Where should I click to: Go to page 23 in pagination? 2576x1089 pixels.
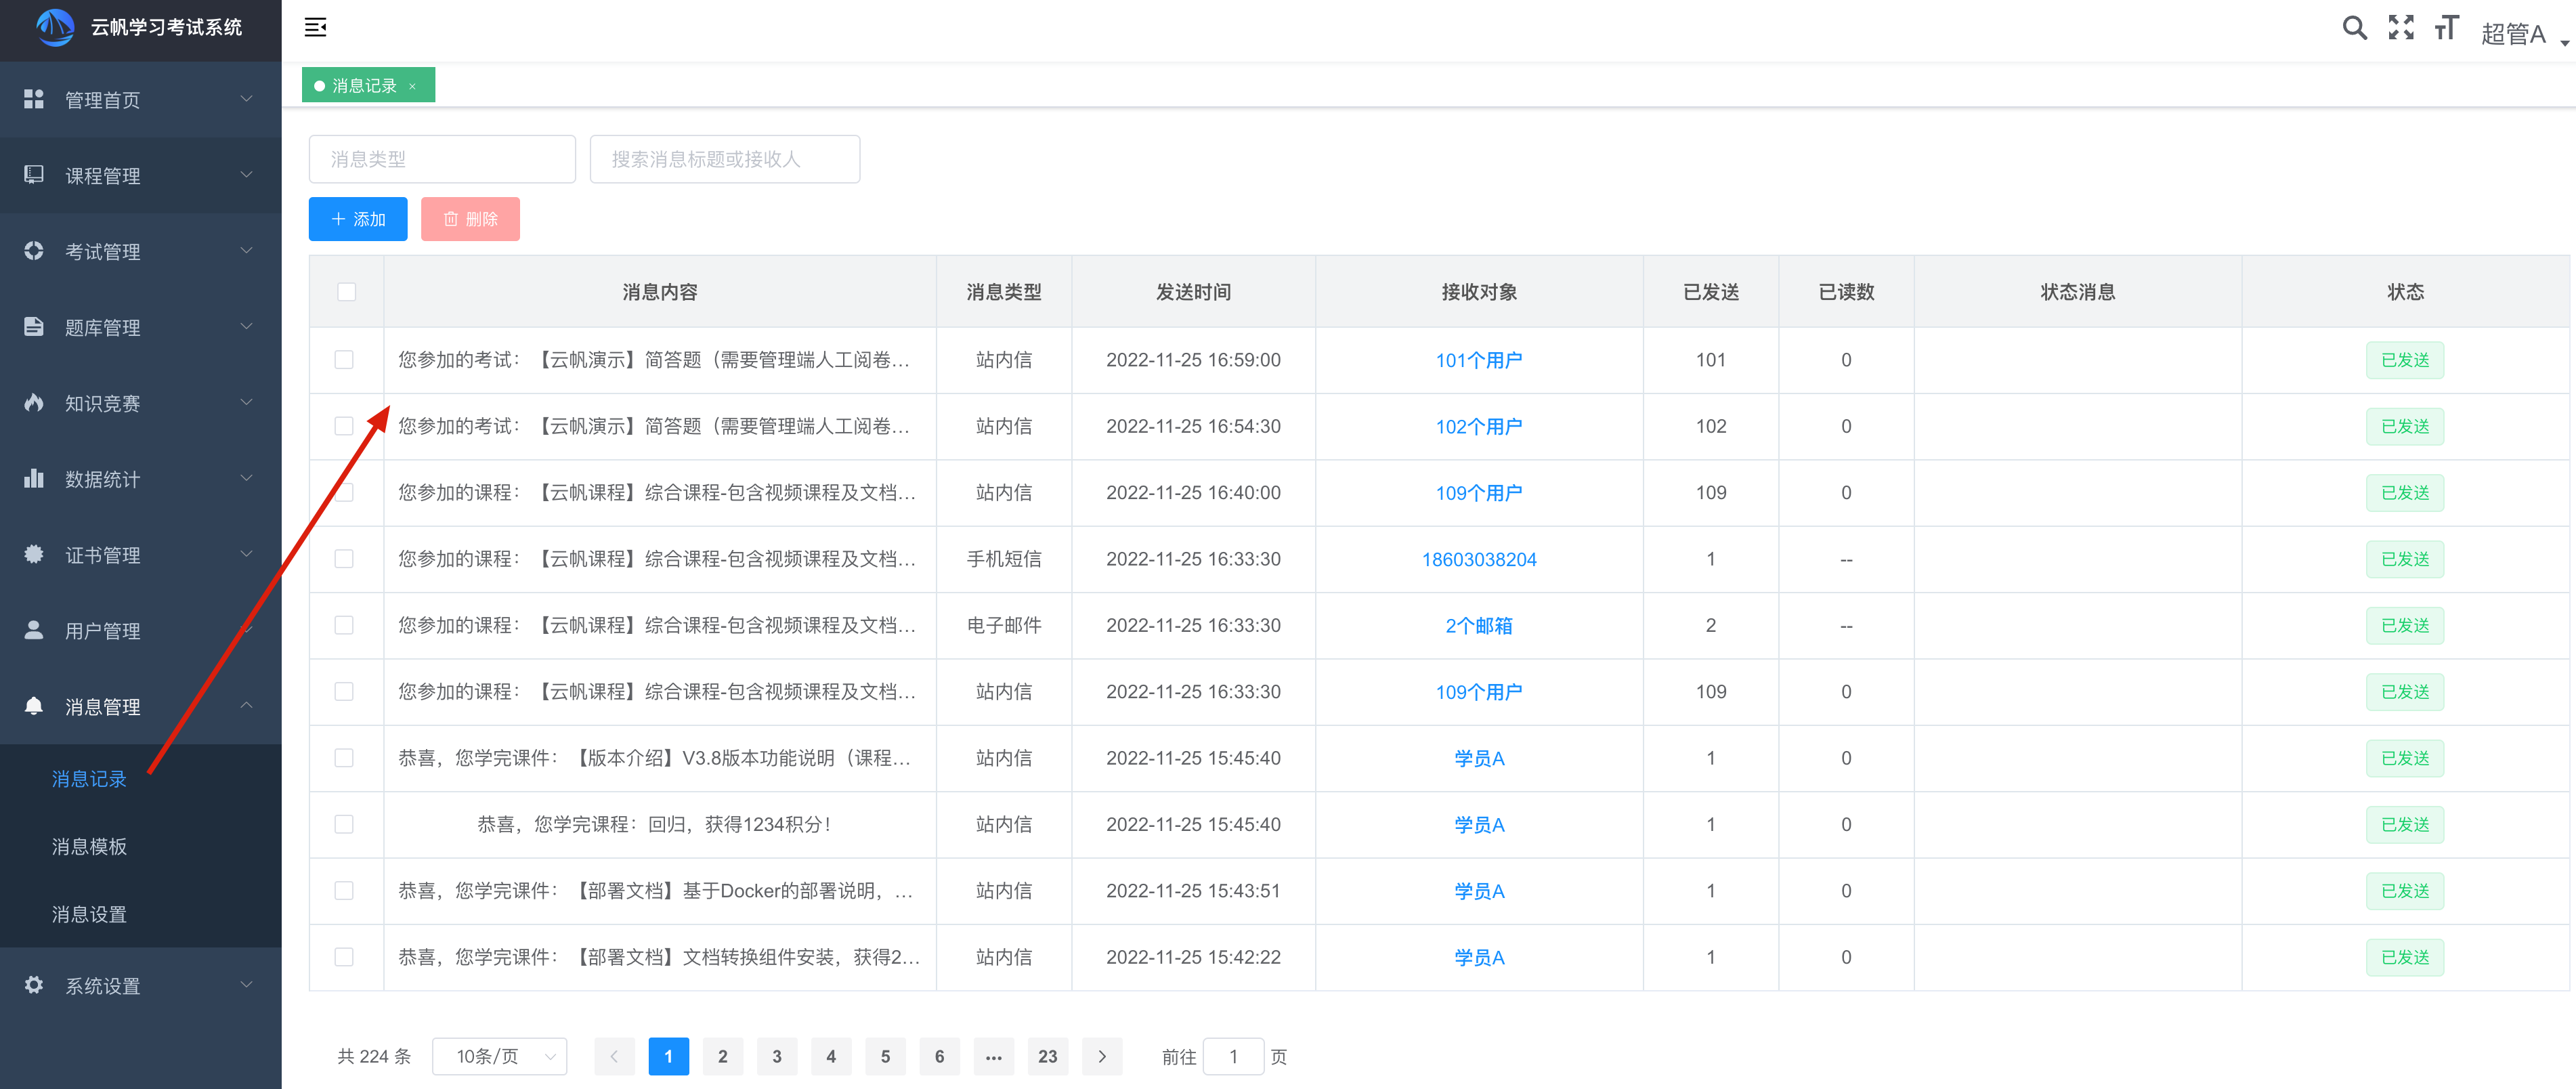click(1047, 1057)
